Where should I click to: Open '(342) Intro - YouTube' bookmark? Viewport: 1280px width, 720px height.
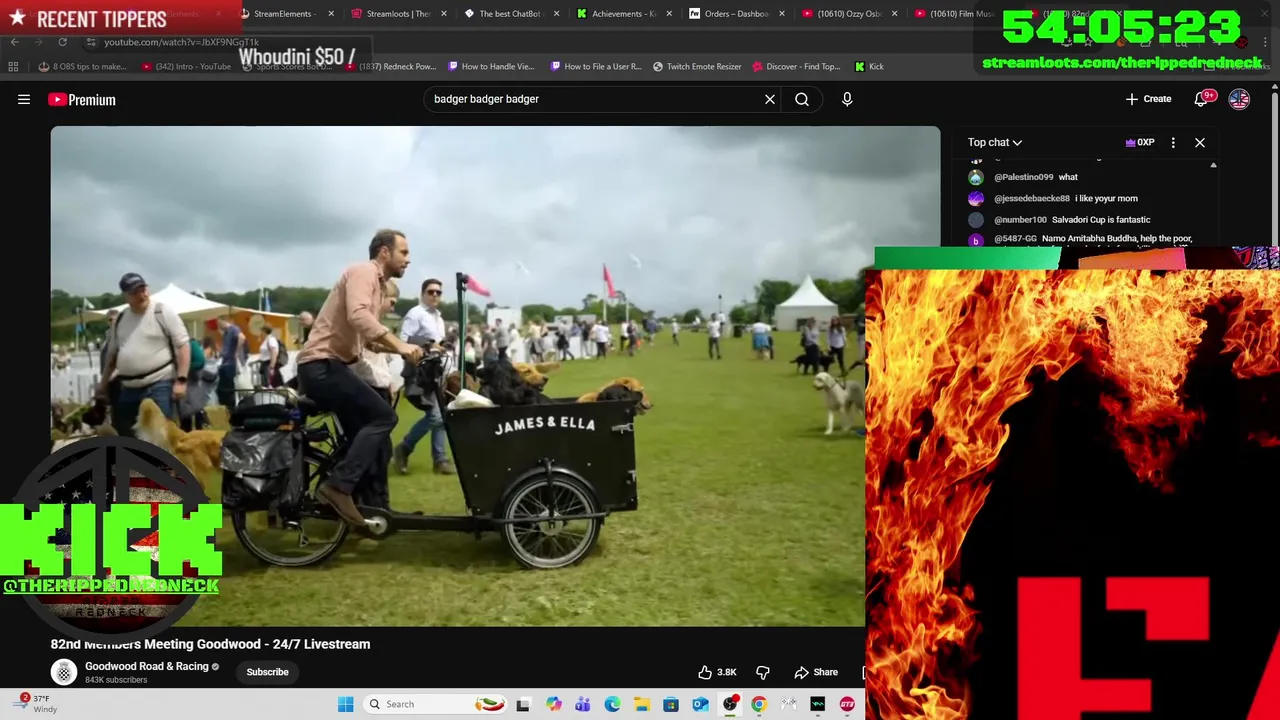coord(186,67)
